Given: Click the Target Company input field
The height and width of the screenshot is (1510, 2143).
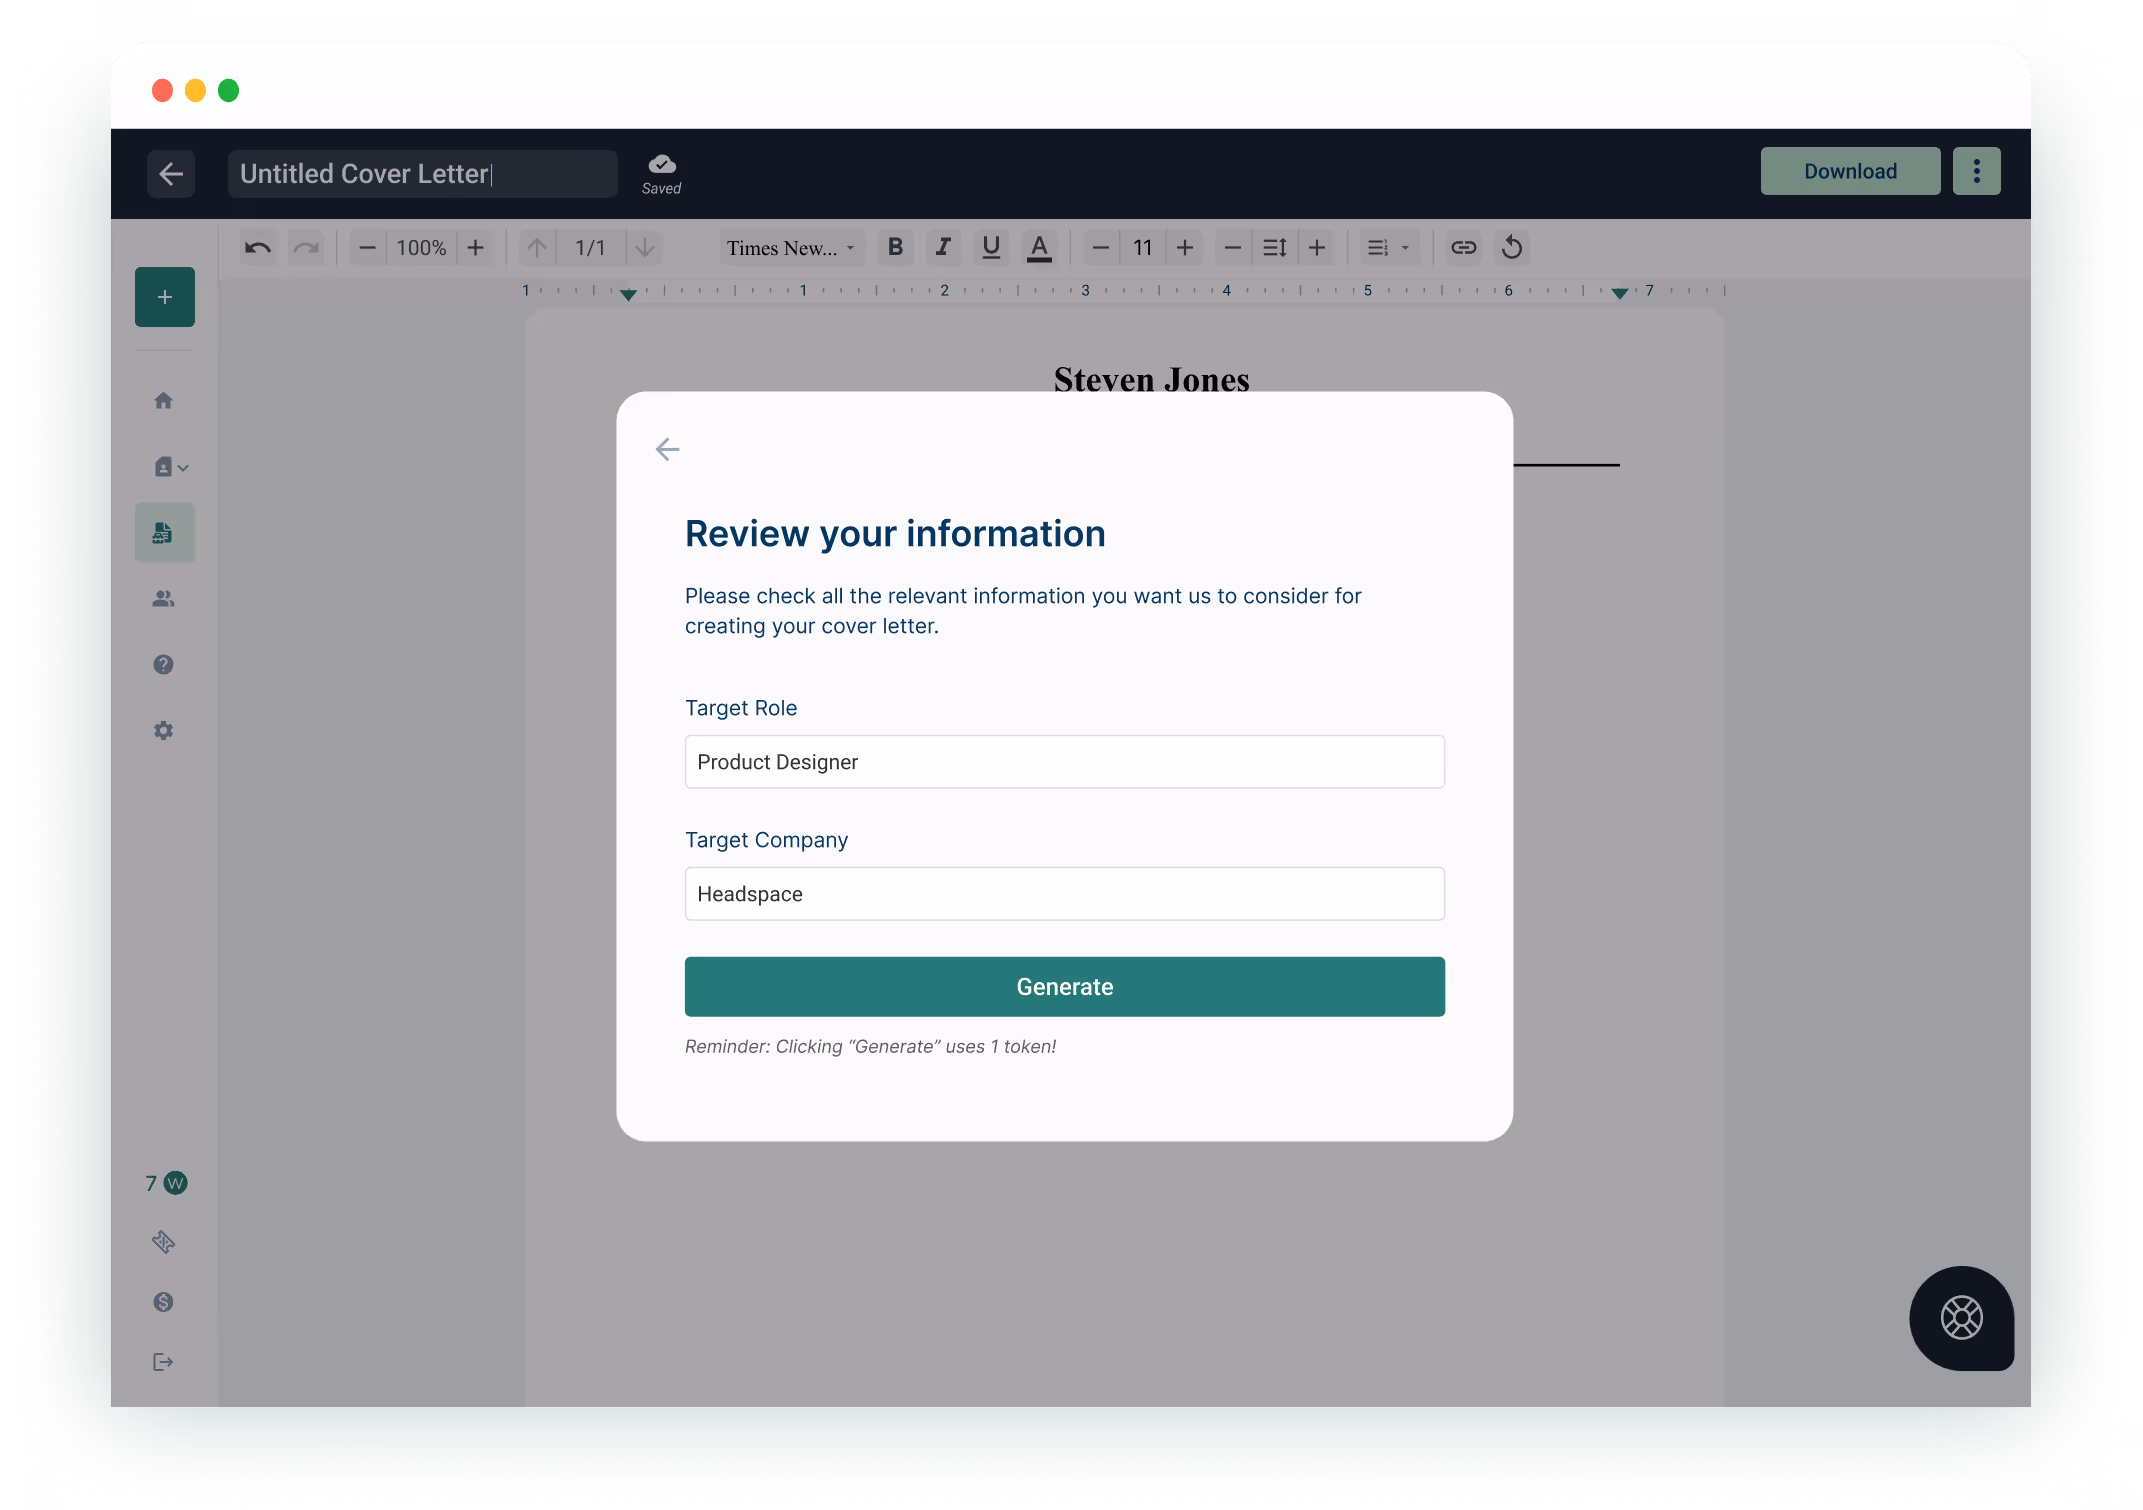Looking at the screenshot, I should pyautogui.click(x=1064, y=894).
